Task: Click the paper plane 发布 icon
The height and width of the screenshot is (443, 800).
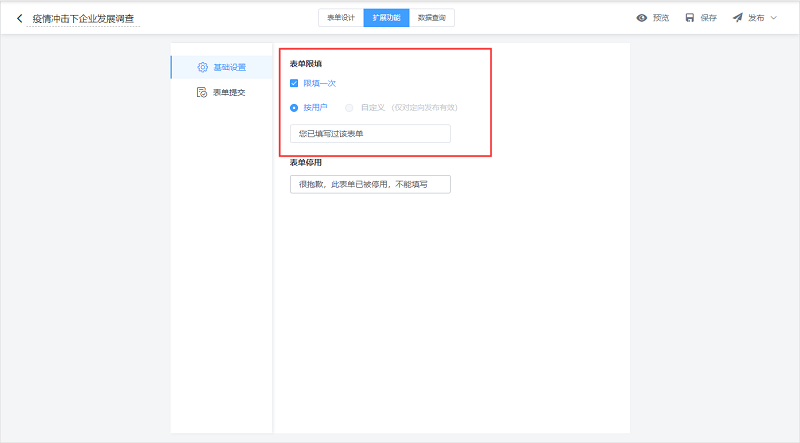Action: pyautogui.click(x=737, y=18)
